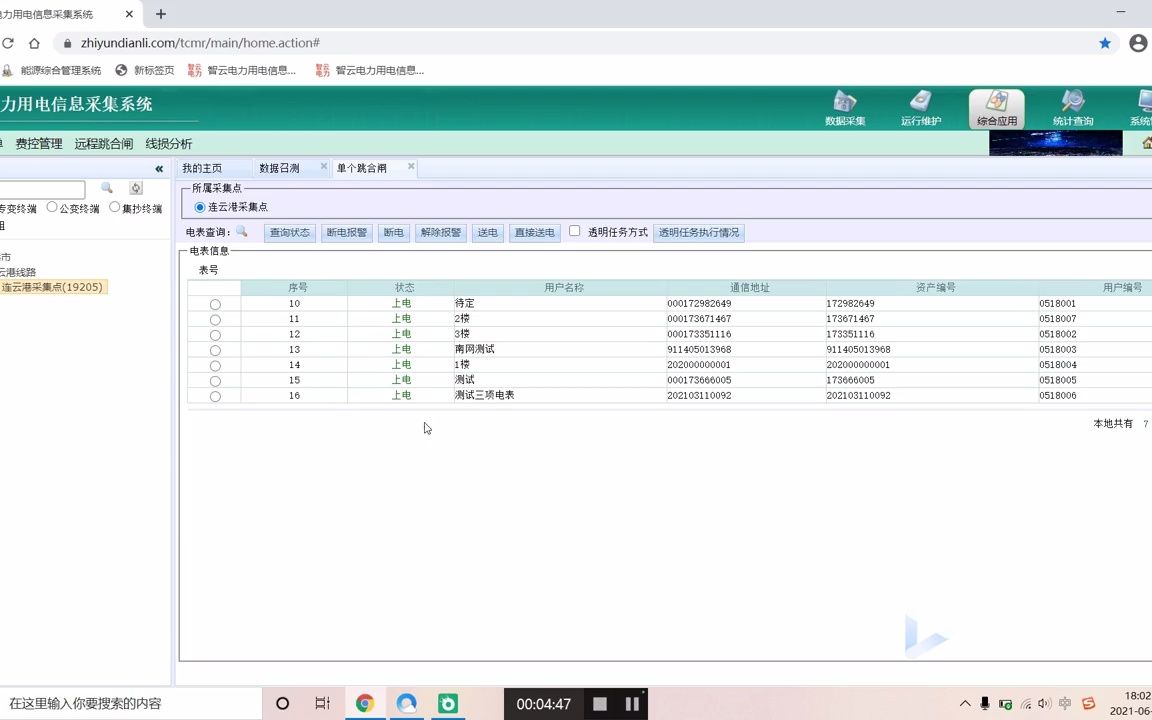Image resolution: width=1152 pixels, height=720 pixels.
Task: Open the 统计查询 module icon
Action: tap(1072, 106)
